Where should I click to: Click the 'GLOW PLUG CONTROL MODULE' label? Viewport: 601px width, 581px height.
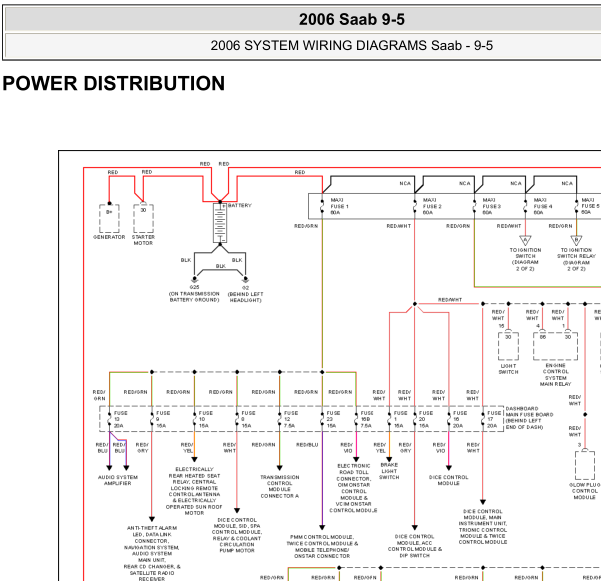coord(585,491)
